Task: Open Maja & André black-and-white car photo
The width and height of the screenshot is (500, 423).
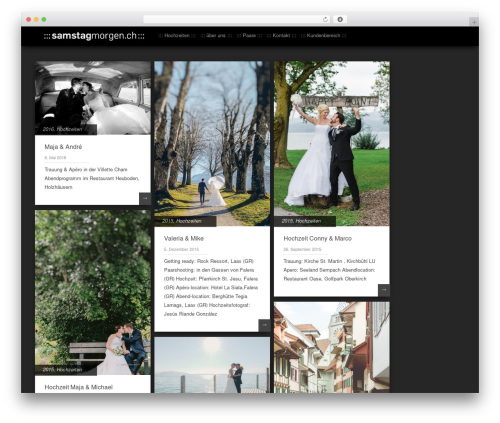Action: point(93,98)
